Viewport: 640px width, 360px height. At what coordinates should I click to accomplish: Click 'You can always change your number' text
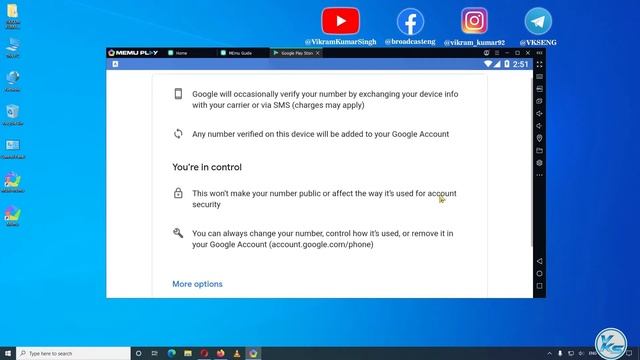pos(322,239)
